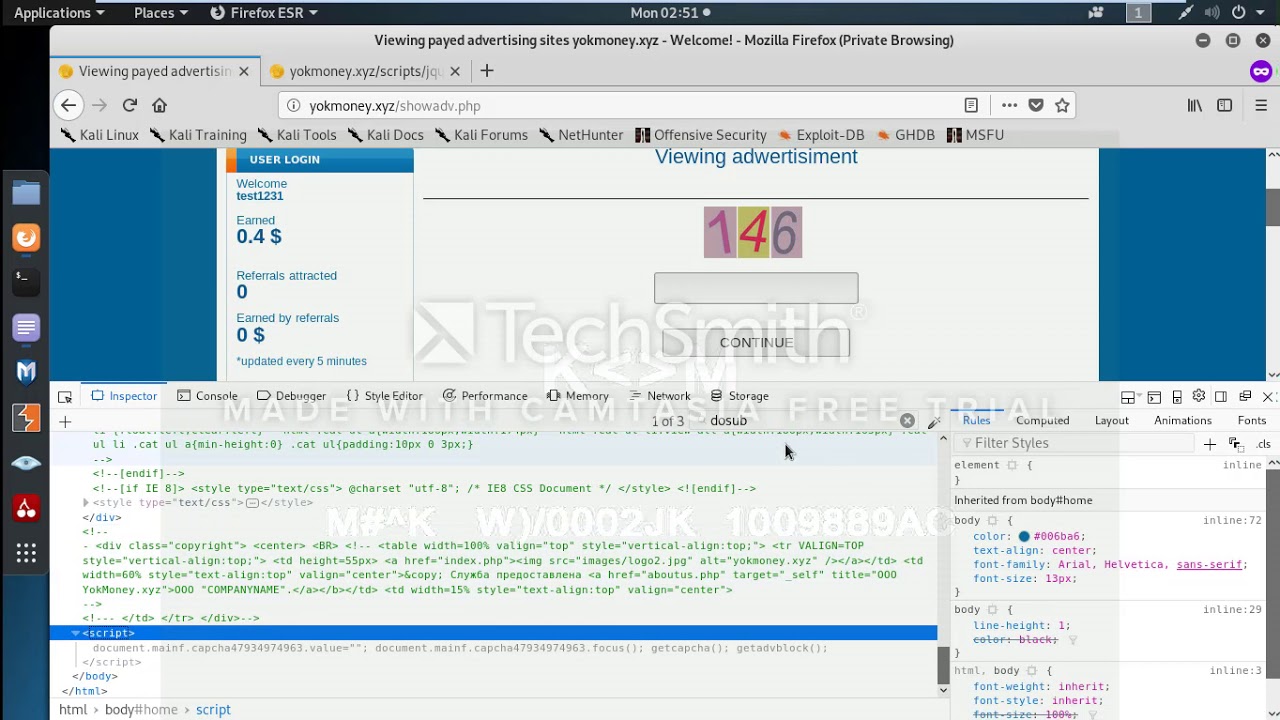The image size is (1280, 720).
Task: Switch to Console tab in DevTools
Action: 206,396
